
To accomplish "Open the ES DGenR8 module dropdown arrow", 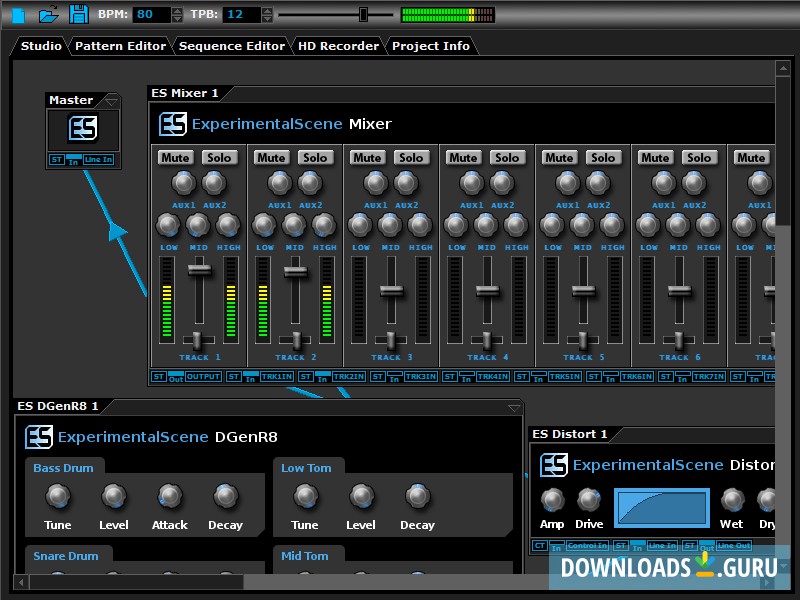I will (x=514, y=407).
